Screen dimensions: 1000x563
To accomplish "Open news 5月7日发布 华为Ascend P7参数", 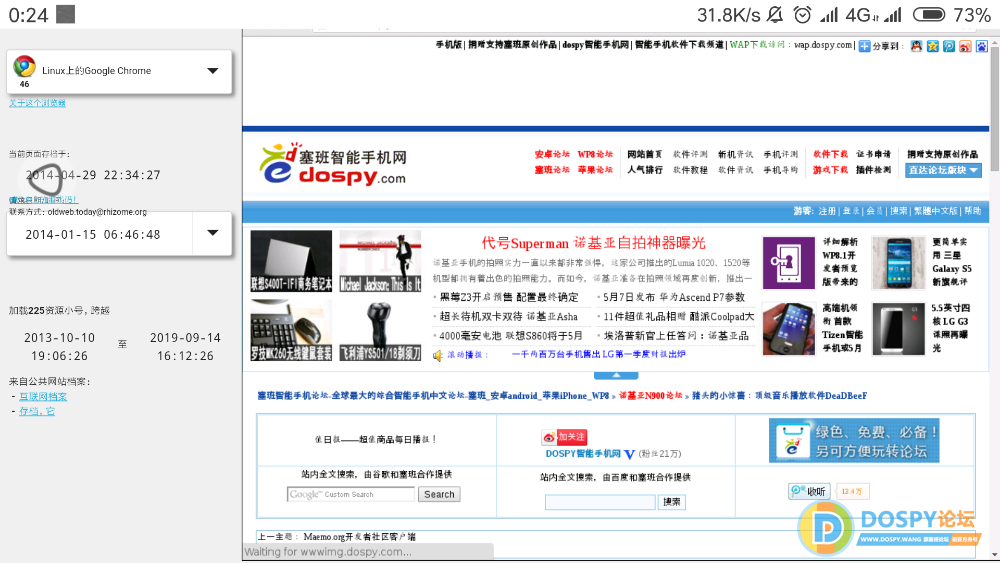I will 674,297.
